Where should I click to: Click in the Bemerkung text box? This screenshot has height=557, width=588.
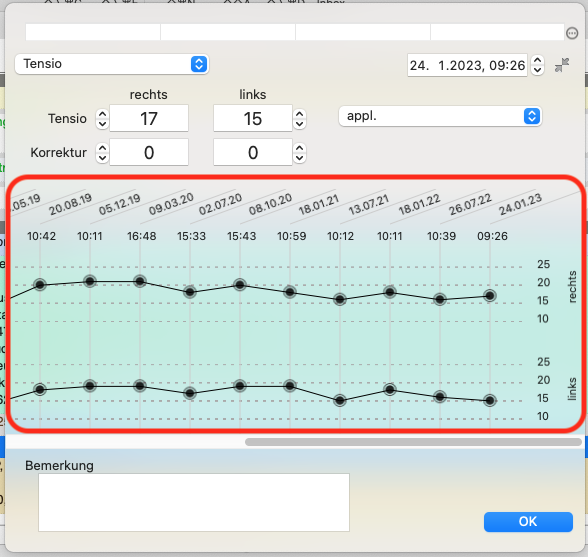tap(194, 502)
